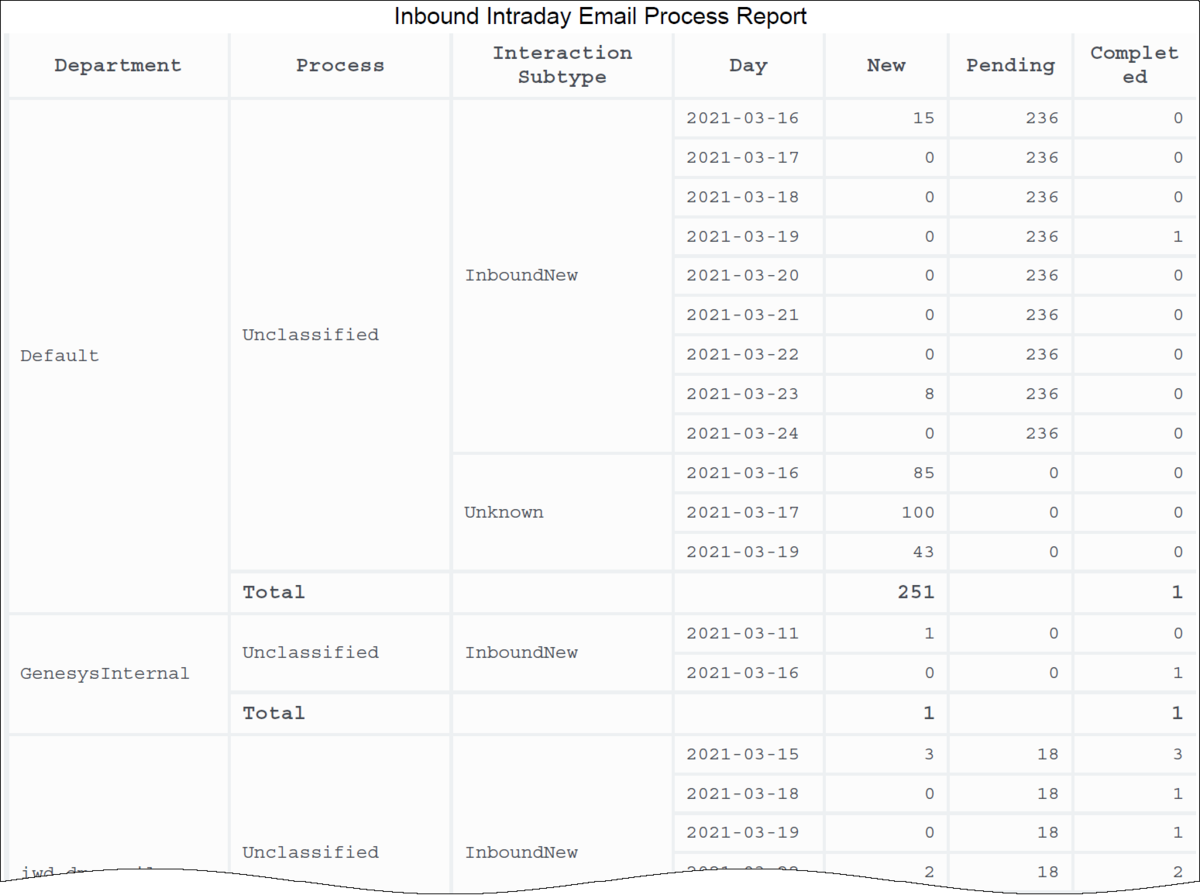Click the 2021-03-11 day cell
Viewport: 1200px width, 895px height.
point(748,634)
